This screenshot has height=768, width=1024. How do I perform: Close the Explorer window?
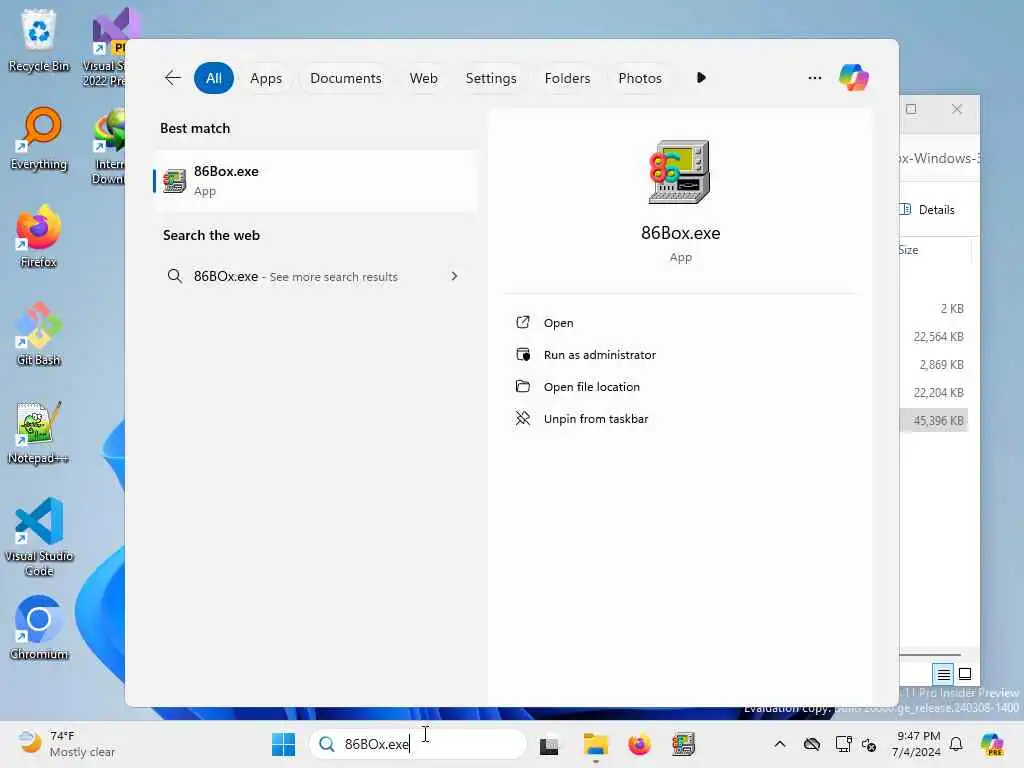click(x=957, y=109)
